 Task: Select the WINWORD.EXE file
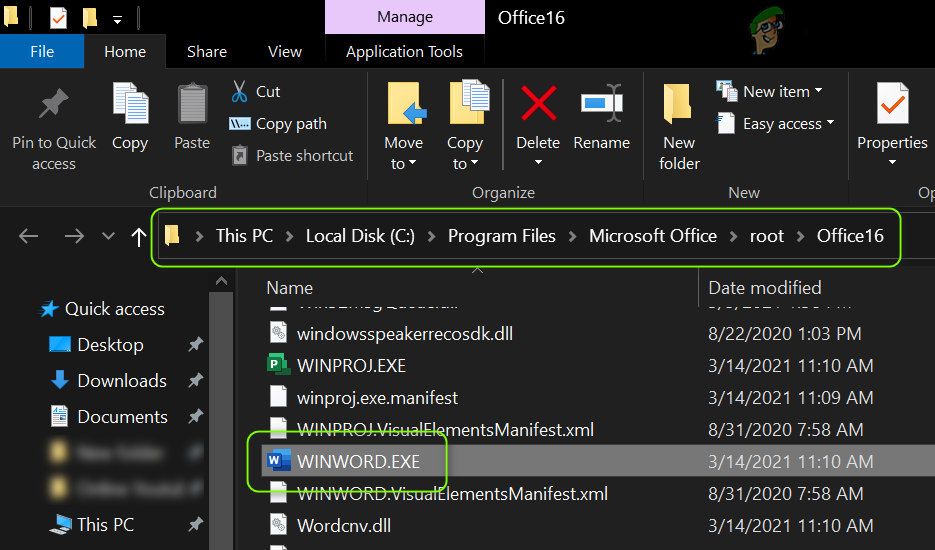pyautogui.click(x=358, y=461)
